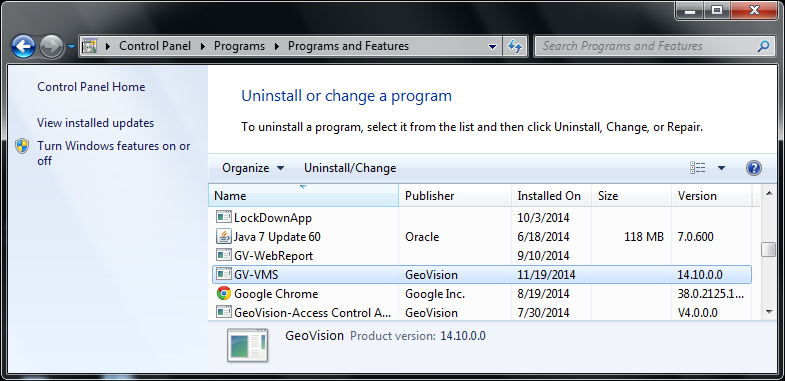Click the search magnifier icon
785x381 pixels.
coord(763,47)
